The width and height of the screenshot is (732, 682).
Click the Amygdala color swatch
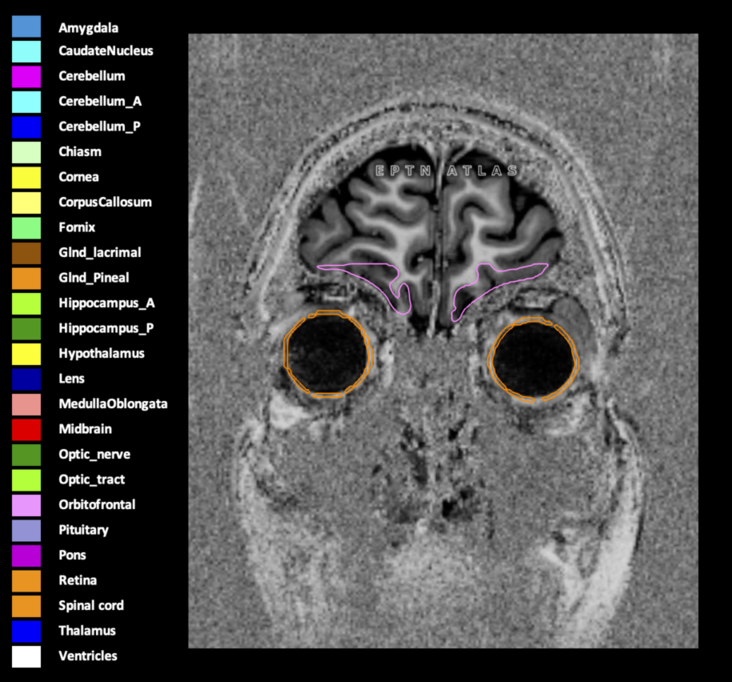(26, 27)
